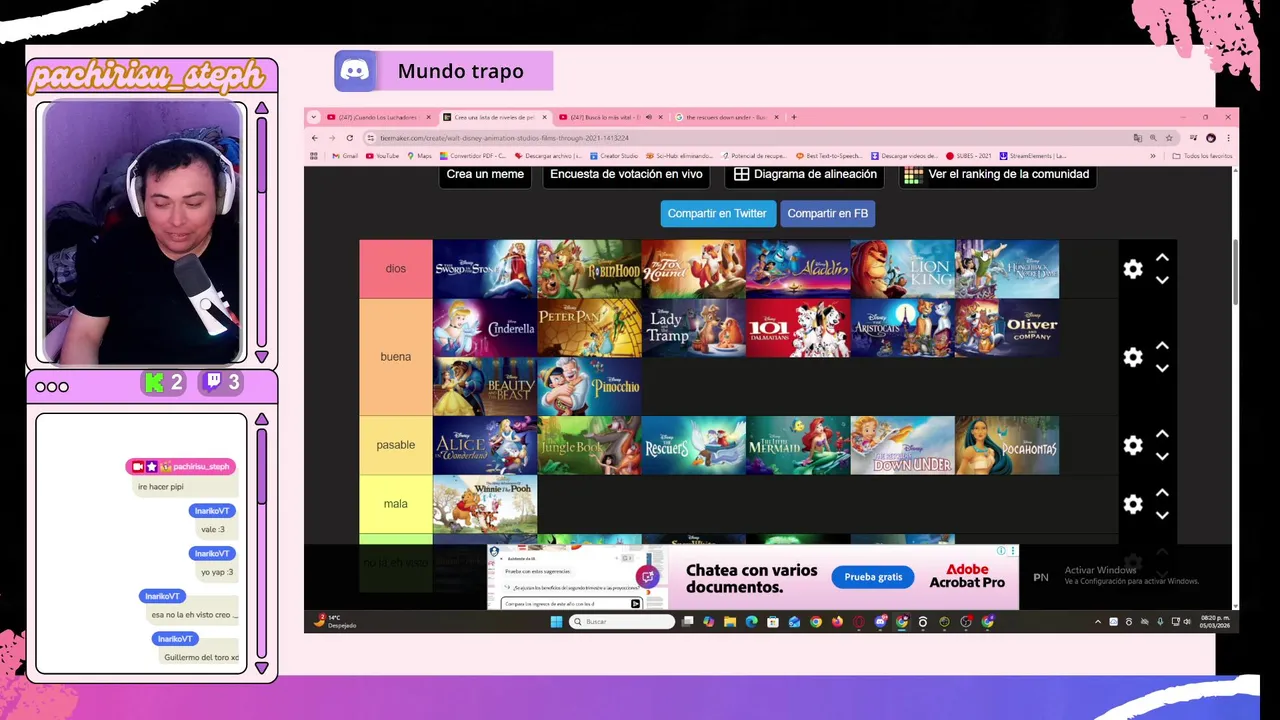This screenshot has height=720, width=1280.
Task: Click Compartir en FB
Action: (827, 213)
